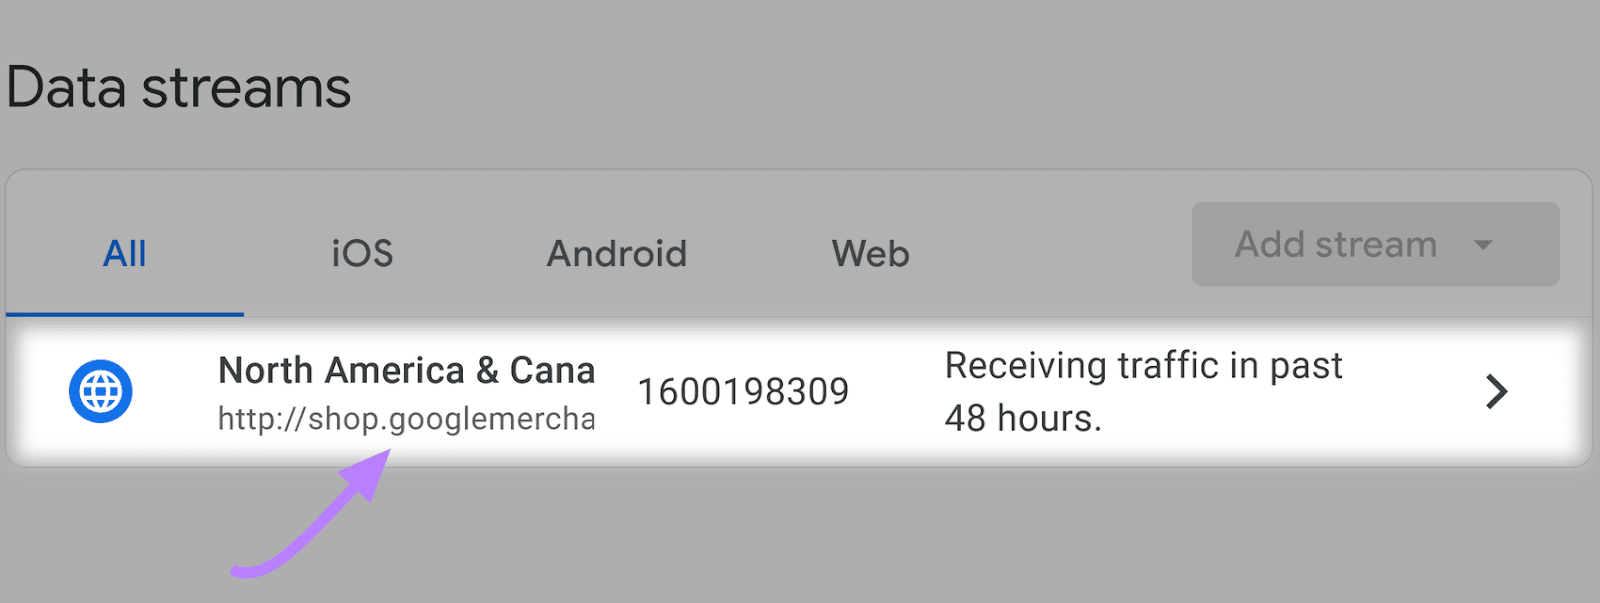
Task: Expand the Add stream dropdown arrow
Action: (x=1483, y=245)
